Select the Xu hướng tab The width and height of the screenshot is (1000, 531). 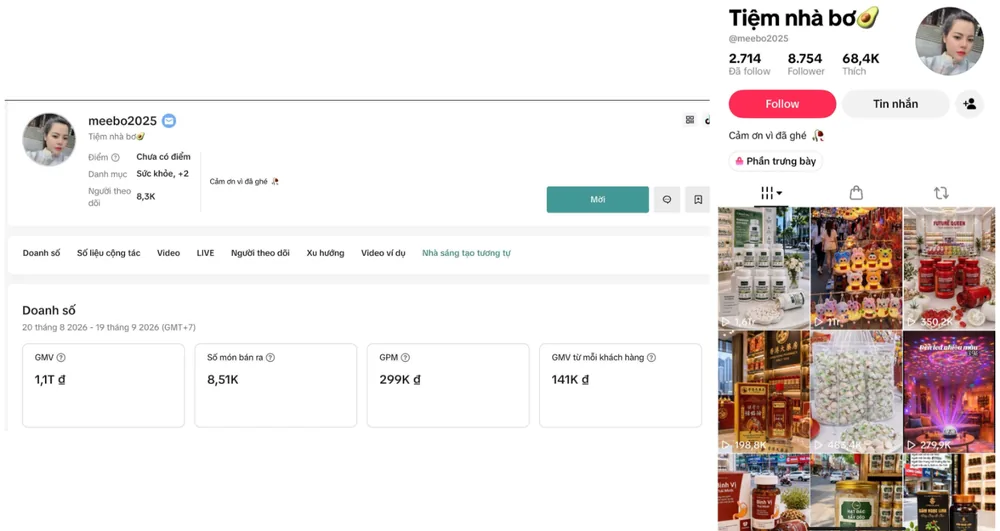325,253
